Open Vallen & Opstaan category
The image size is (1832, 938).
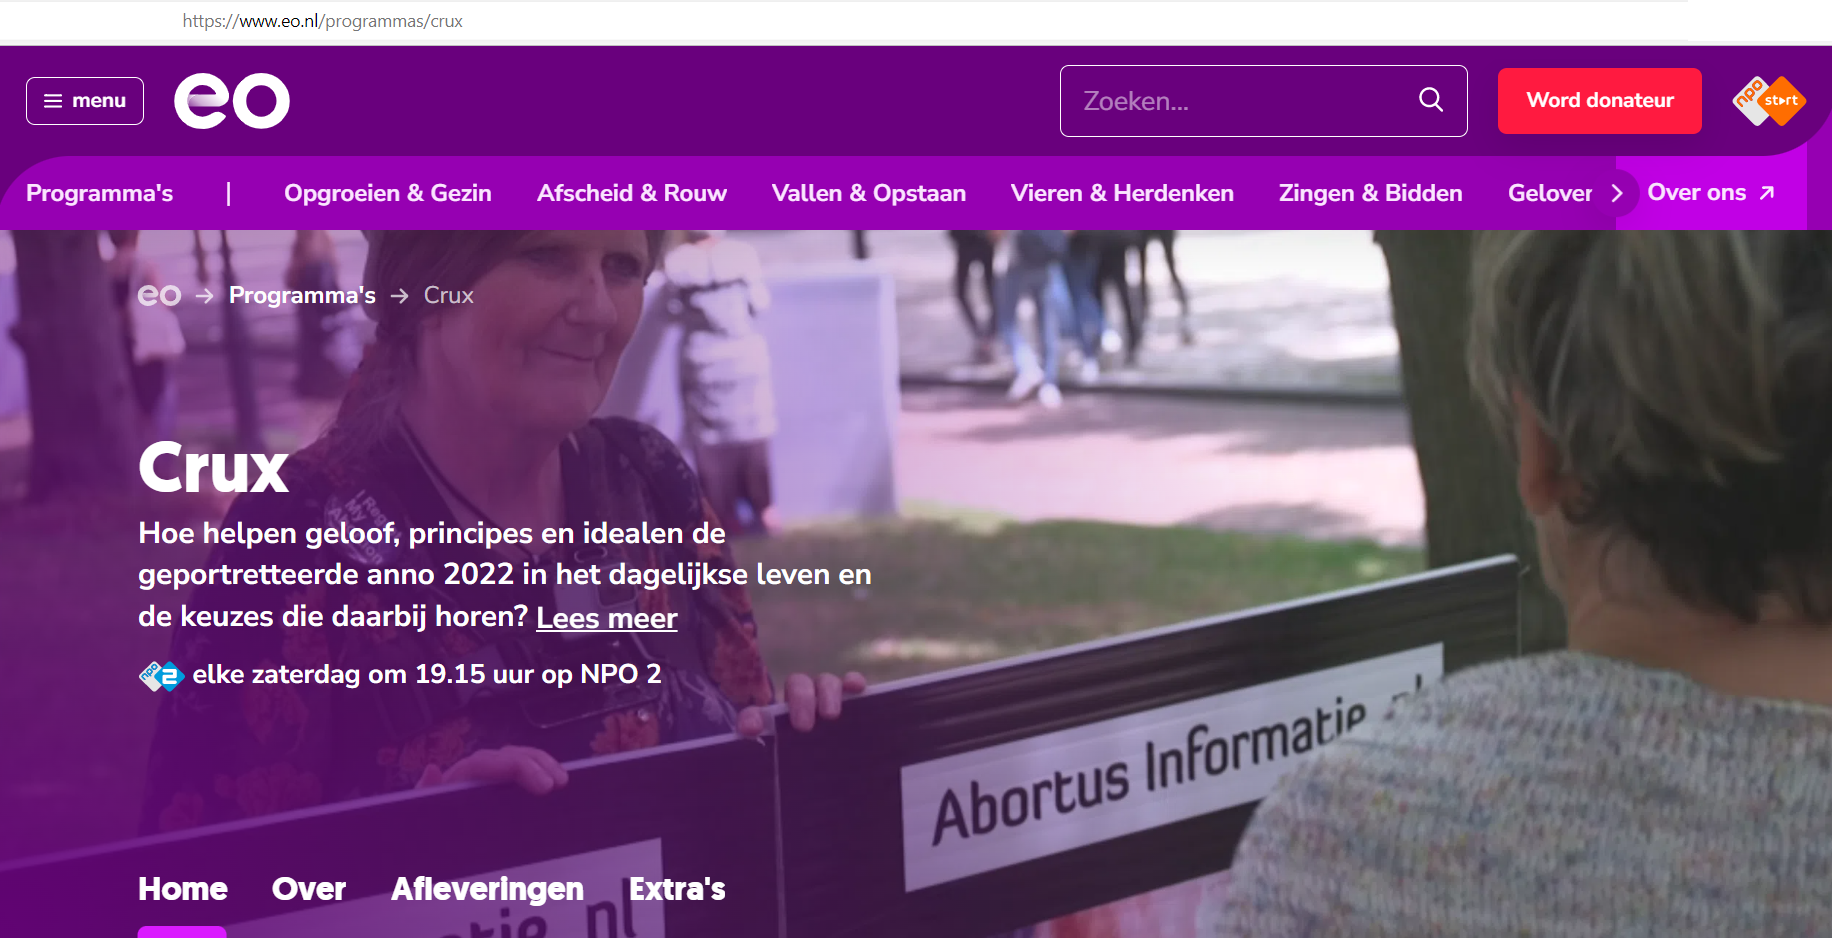pyautogui.click(x=869, y=193)
